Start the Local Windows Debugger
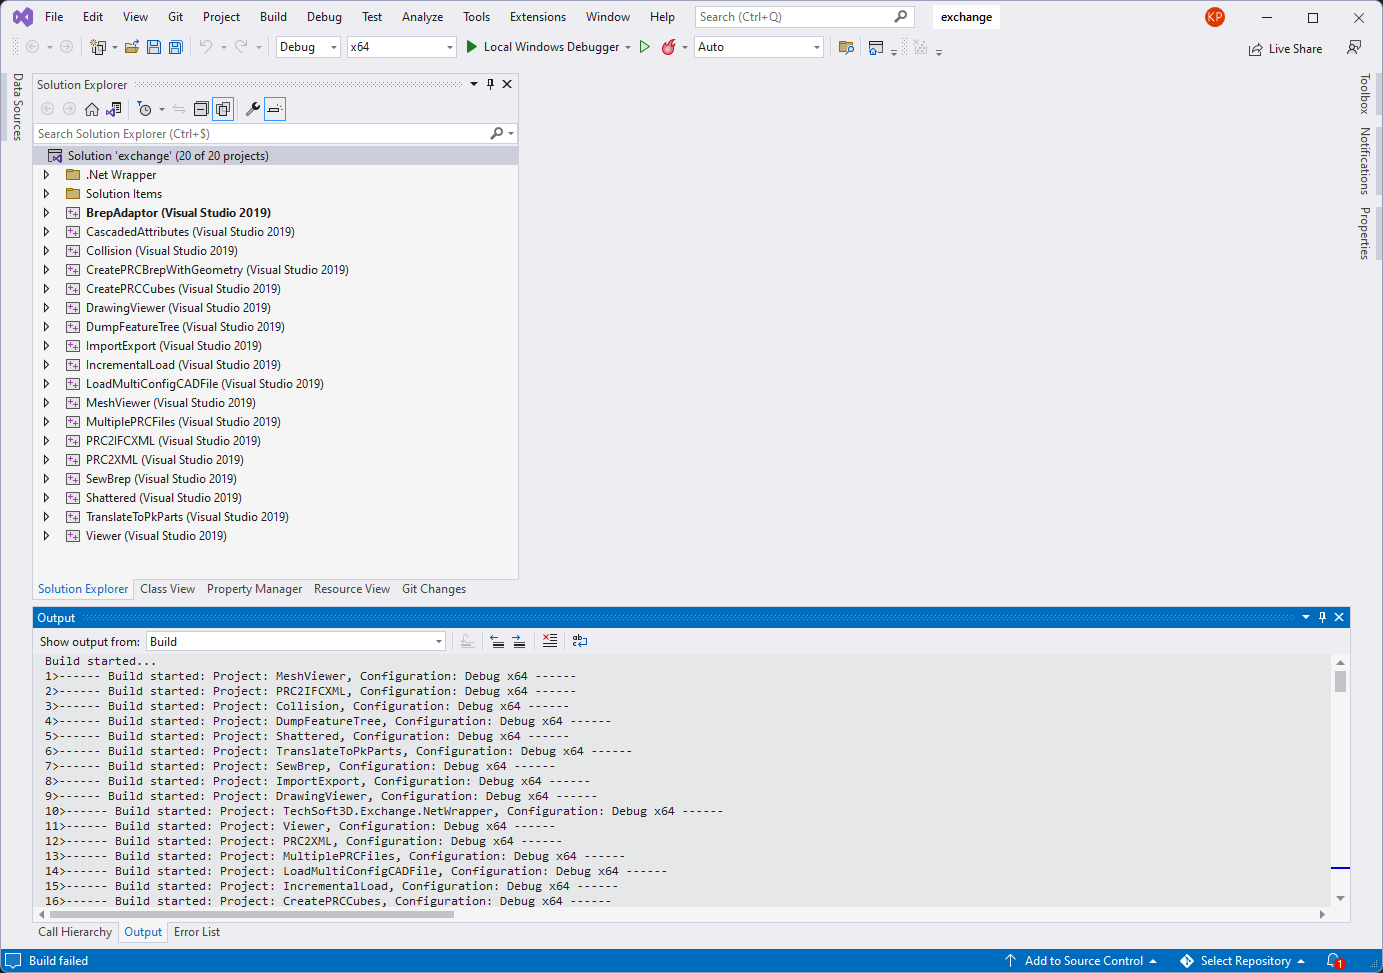This screenshot has height=973, width=1383. pyautogui.click(x=545, y=46)
